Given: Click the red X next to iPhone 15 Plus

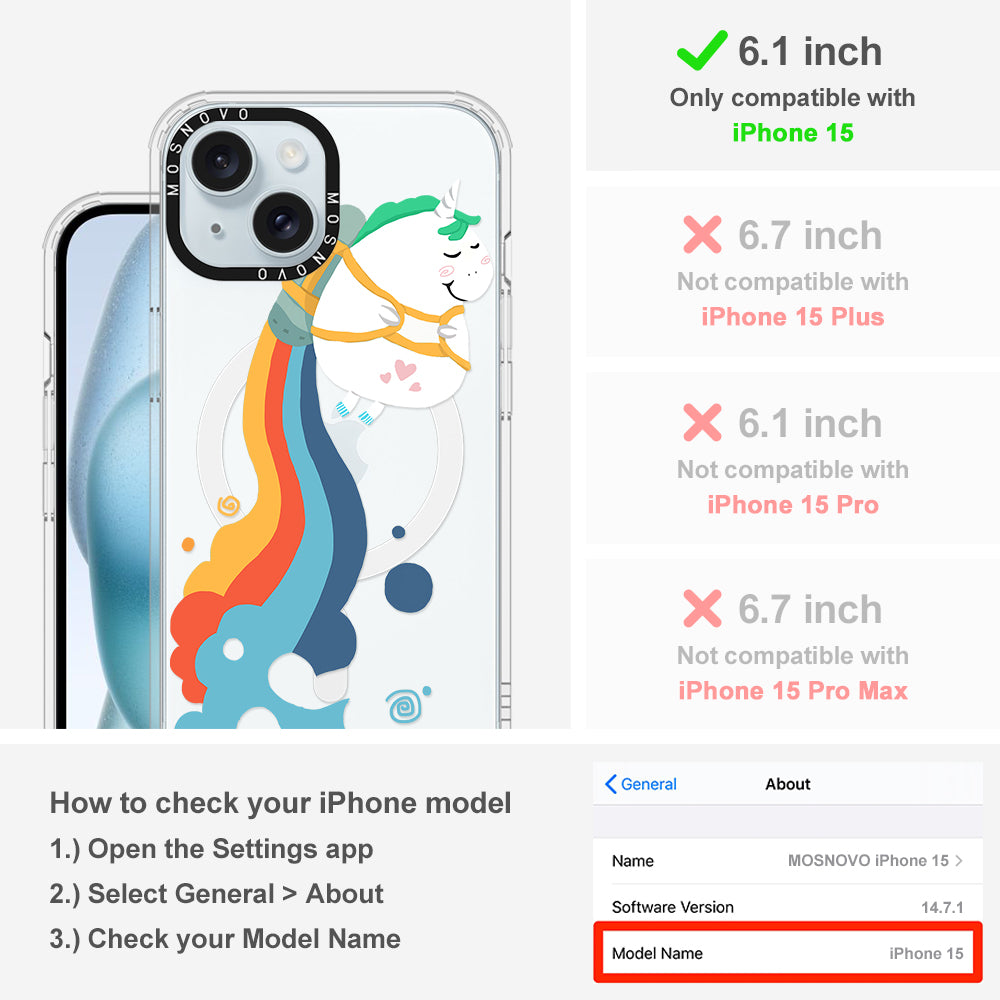Looking at the screenshot, I should [x=702, y=235].
